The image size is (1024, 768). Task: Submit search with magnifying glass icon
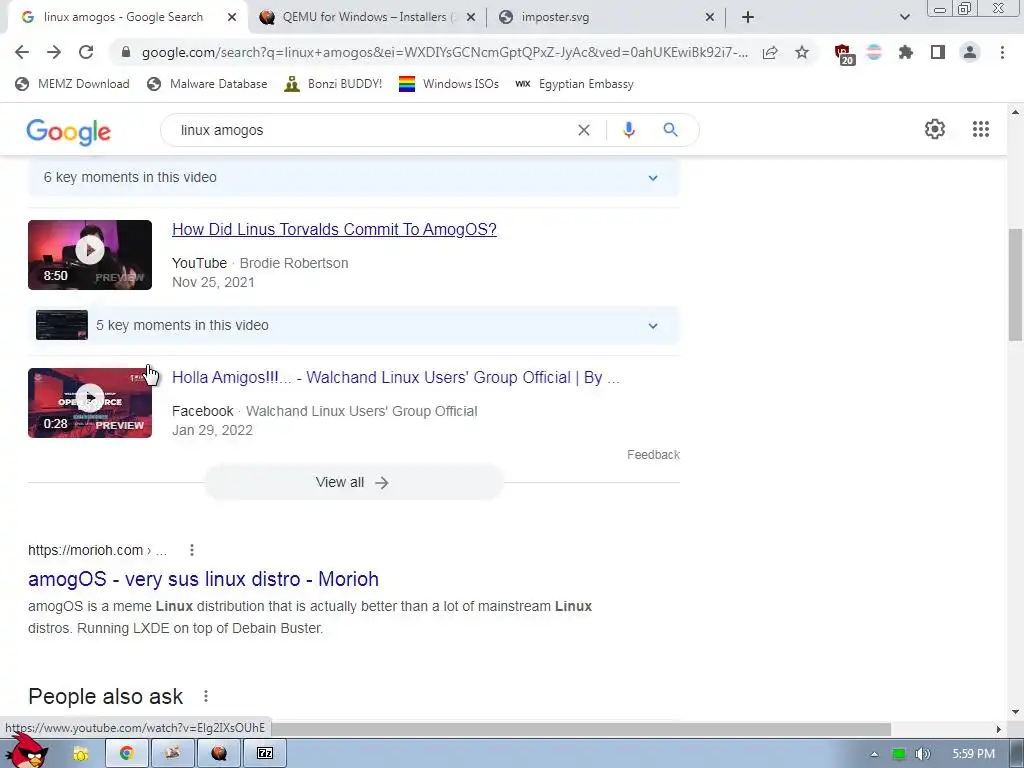[x=670, y=130]
